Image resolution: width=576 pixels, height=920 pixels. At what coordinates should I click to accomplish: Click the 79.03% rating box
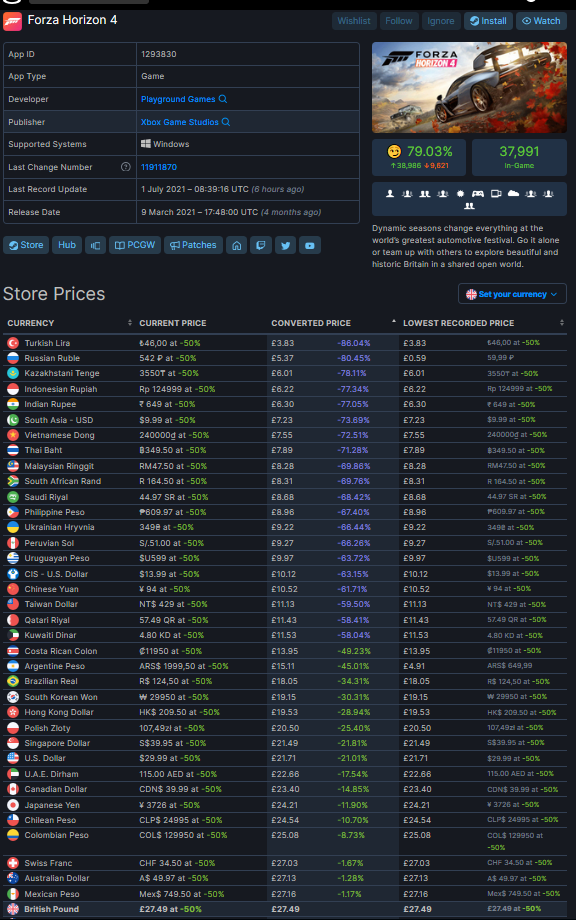(x=419, y=157)
